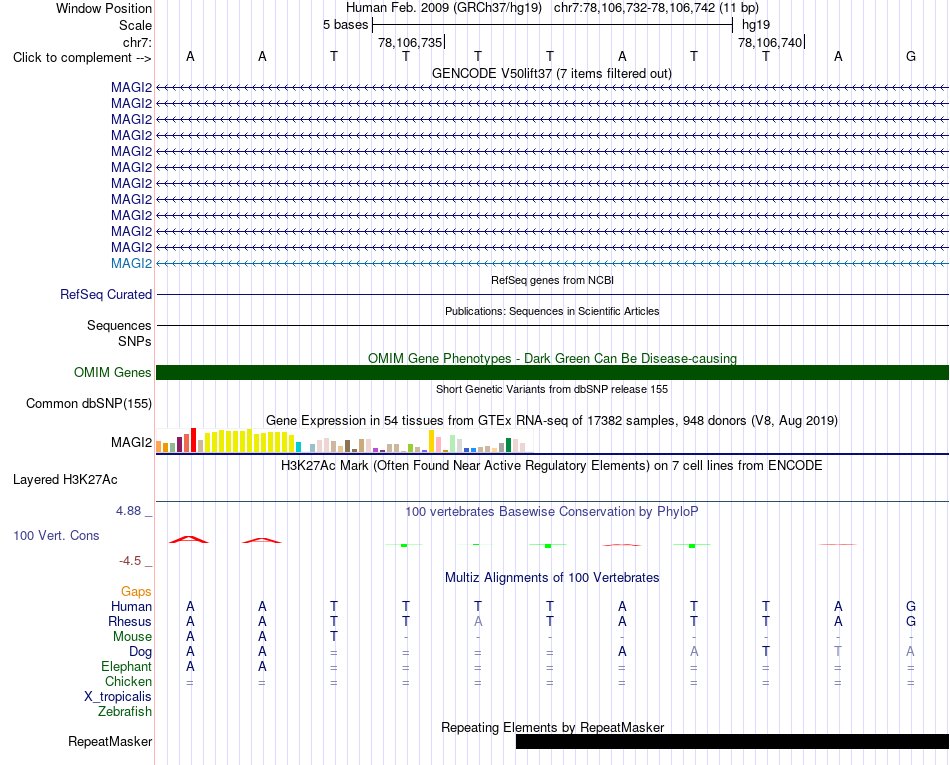Click the Elephant species label

[126, 666]
